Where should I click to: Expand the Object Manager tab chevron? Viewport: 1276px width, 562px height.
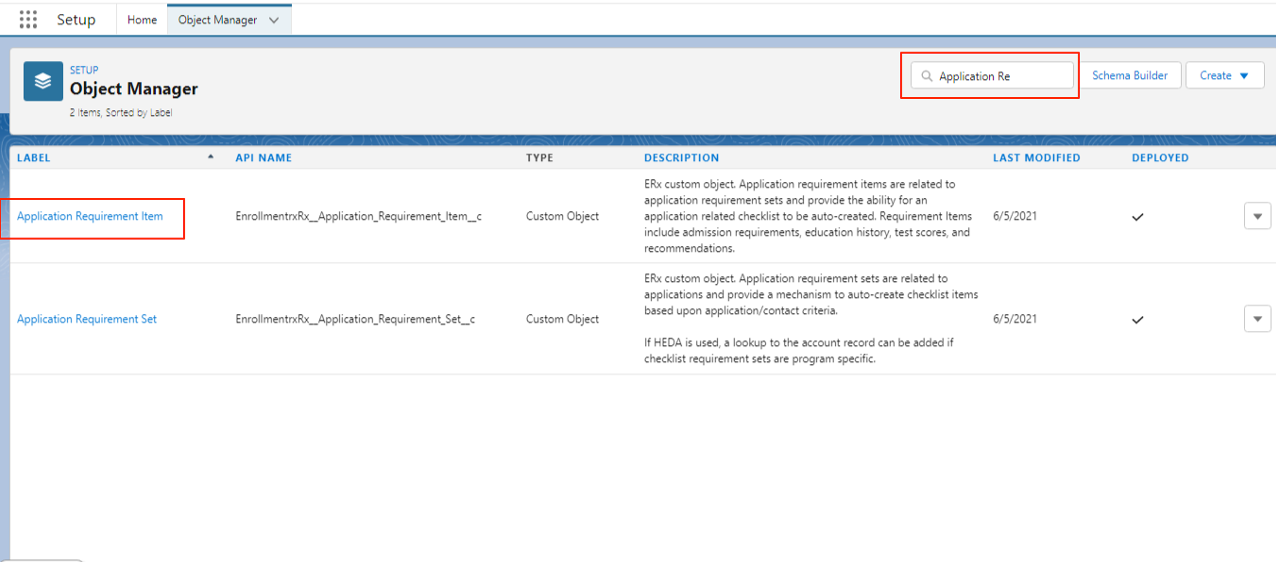274,20
